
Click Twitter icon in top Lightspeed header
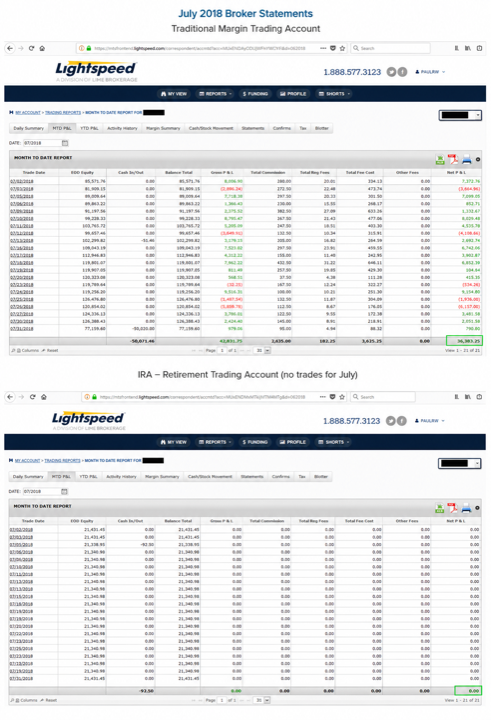point(391,72)
